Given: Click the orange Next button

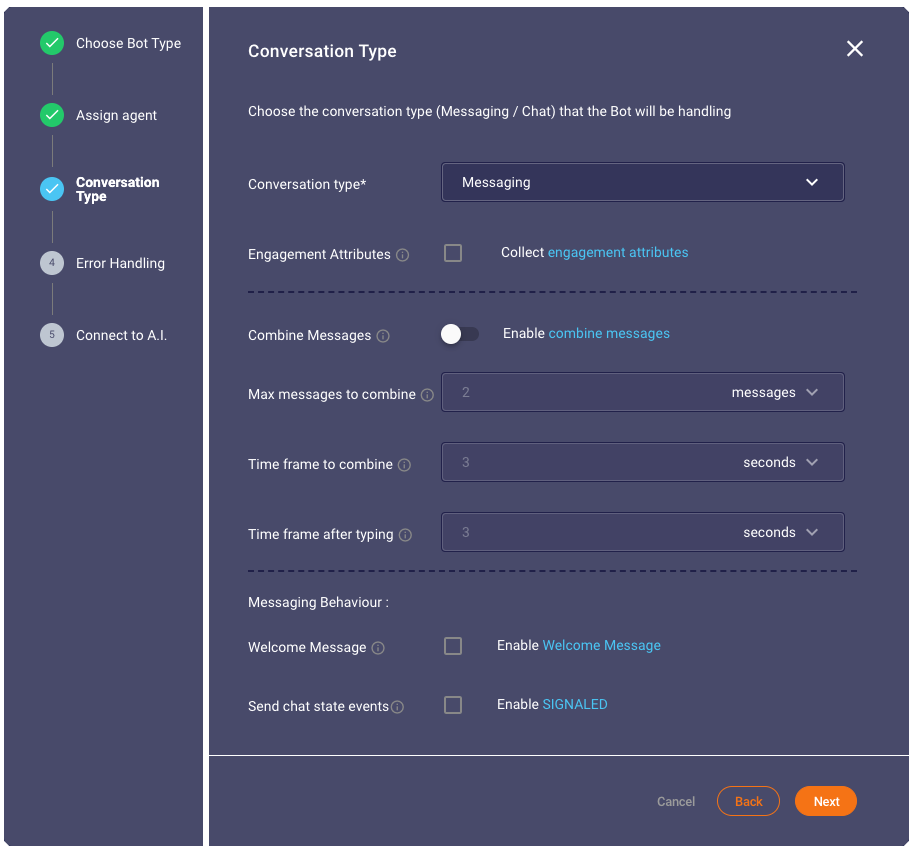Looking at the screenshot, I should (825, 802).
